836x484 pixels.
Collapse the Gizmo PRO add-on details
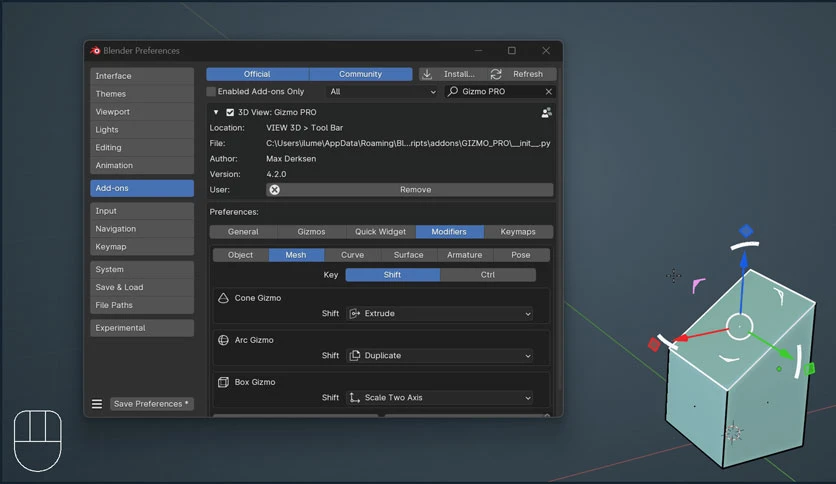click(x=216, y=112)
